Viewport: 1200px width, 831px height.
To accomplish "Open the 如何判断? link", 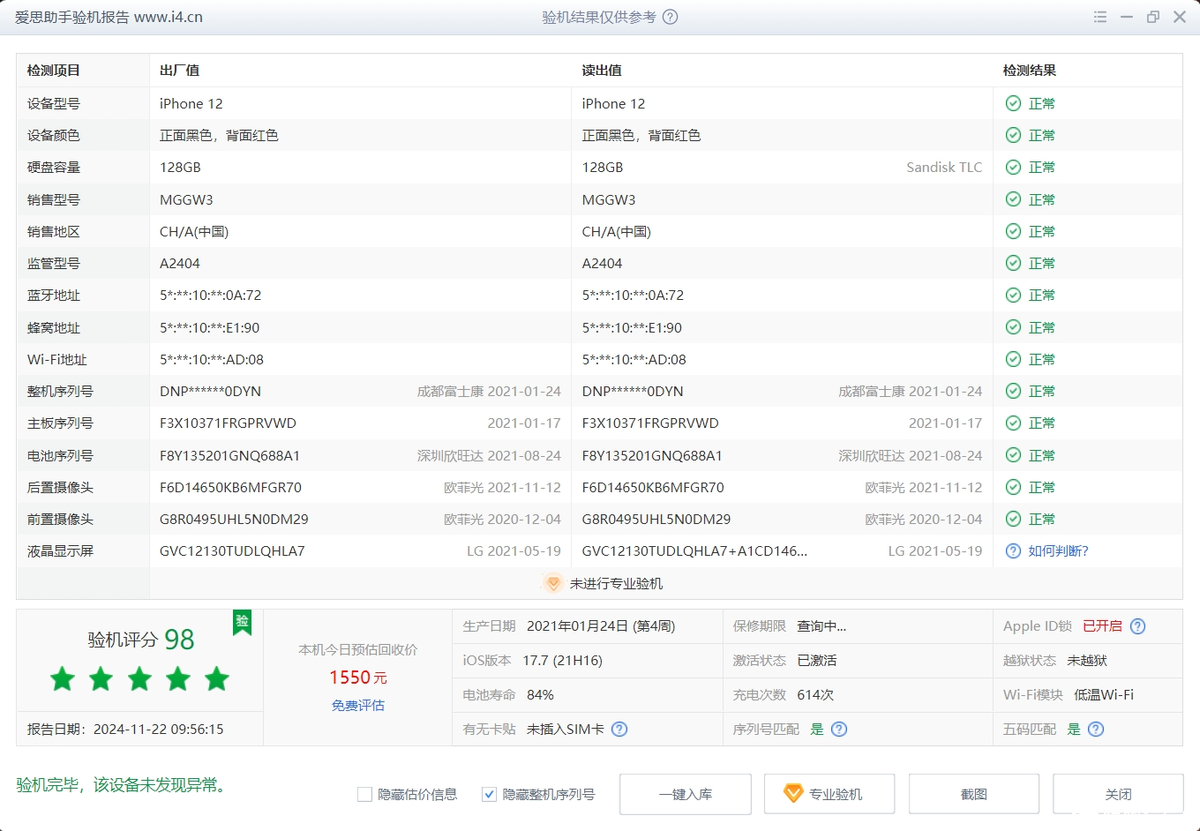I will coord(1058,551).
